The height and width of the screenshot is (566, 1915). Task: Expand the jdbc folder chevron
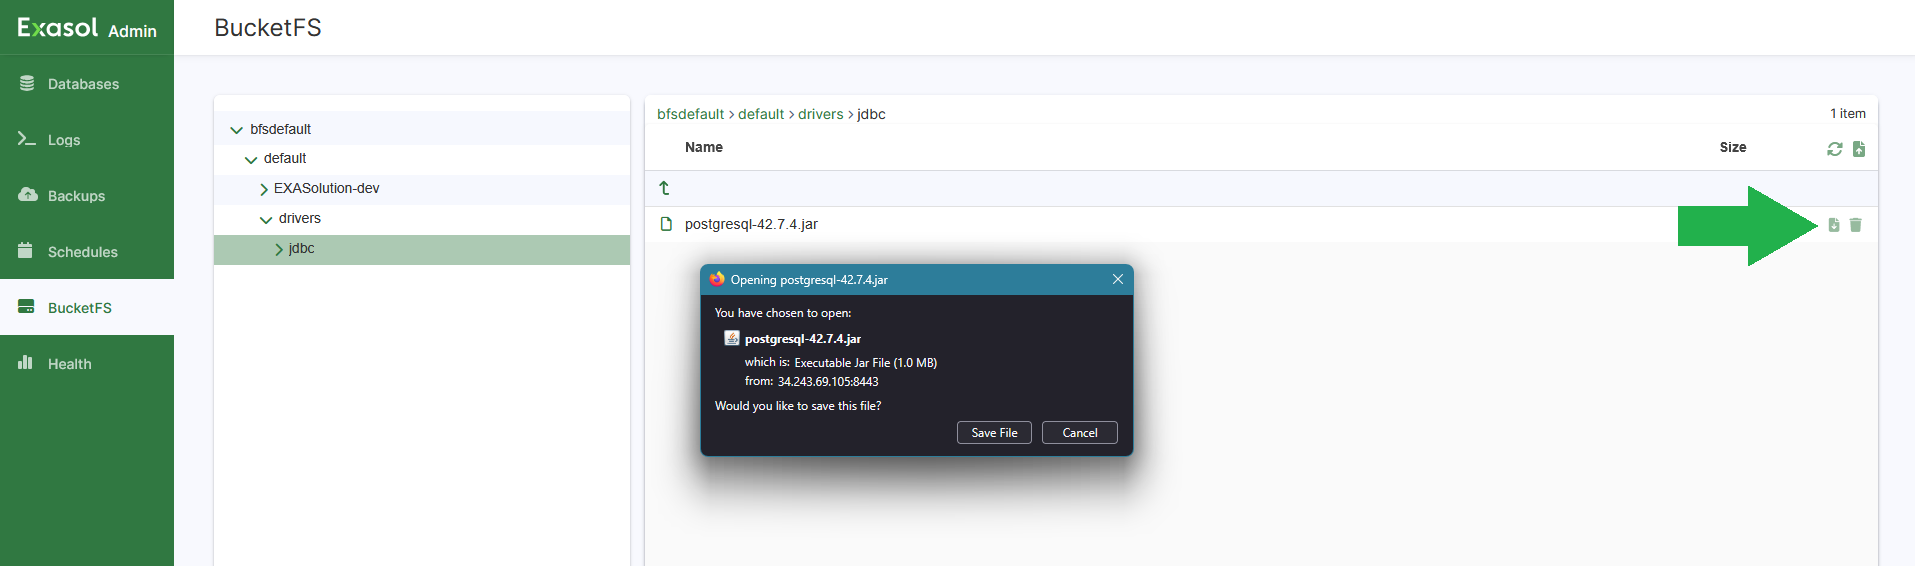coord(279,249)
